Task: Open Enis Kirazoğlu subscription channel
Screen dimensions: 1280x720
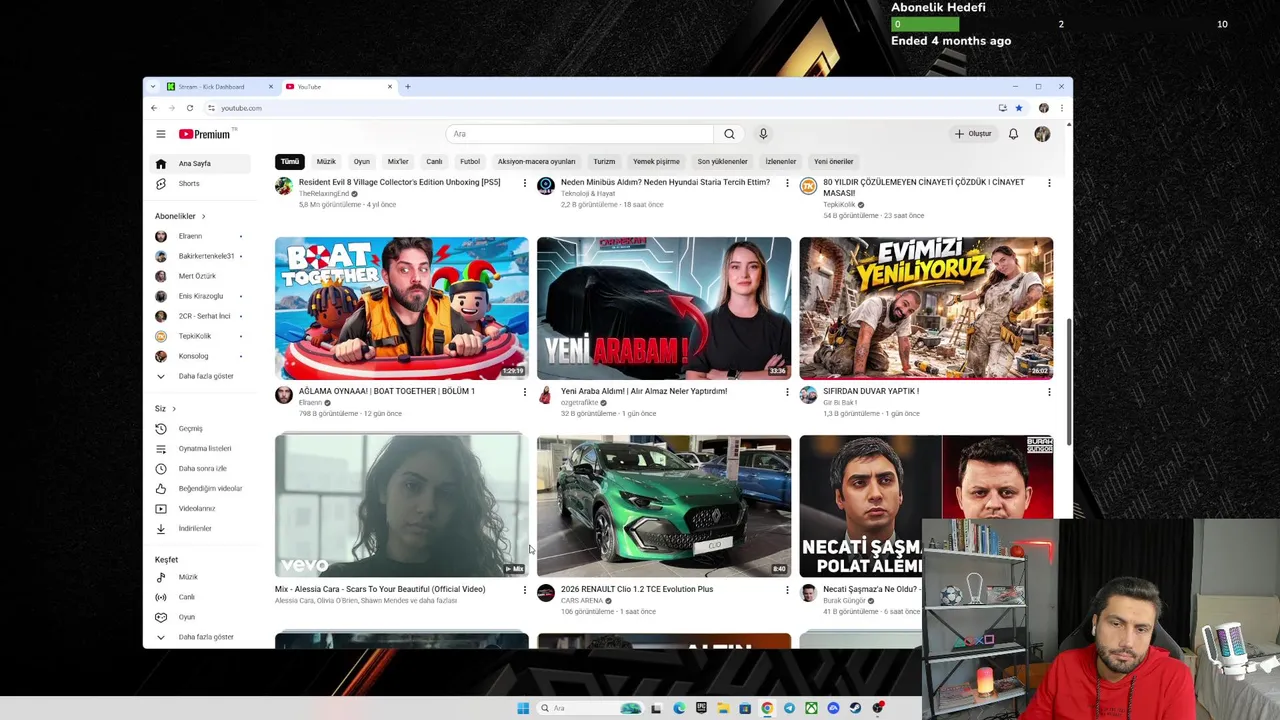Action: point(201,296)
